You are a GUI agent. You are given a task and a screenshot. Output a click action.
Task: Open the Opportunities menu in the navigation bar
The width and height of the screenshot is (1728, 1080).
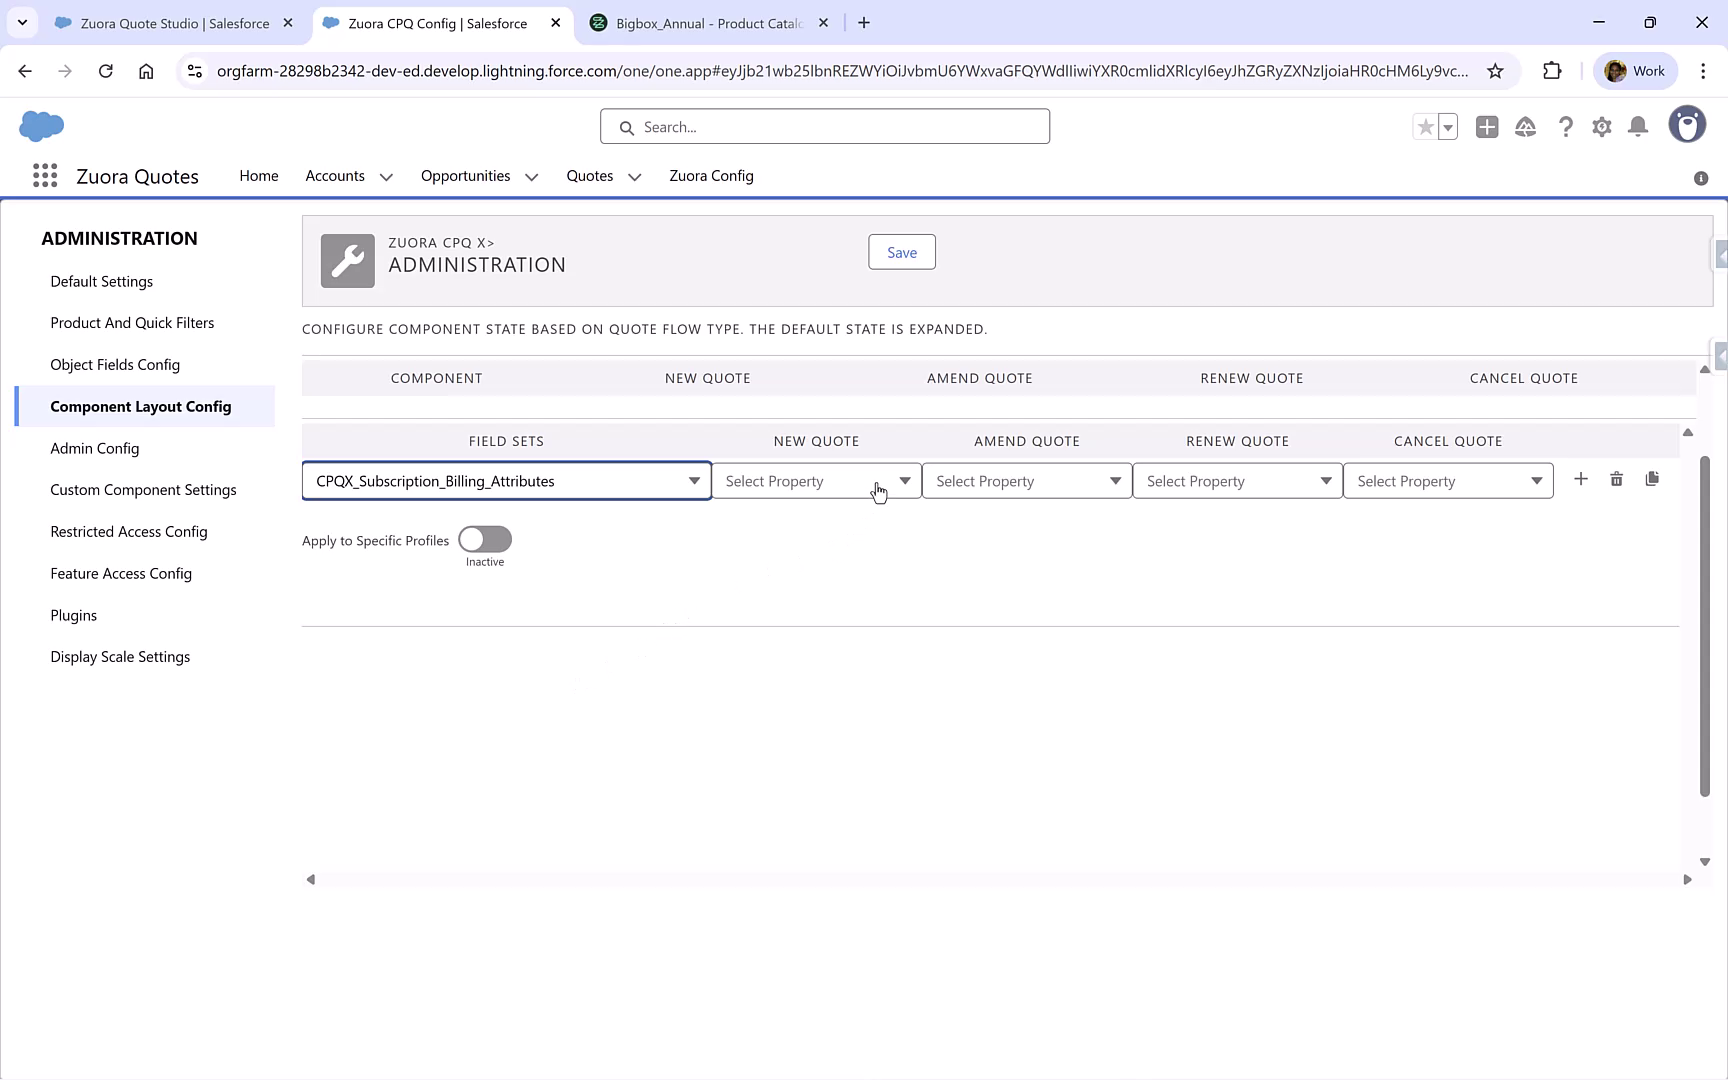(478, 176)
